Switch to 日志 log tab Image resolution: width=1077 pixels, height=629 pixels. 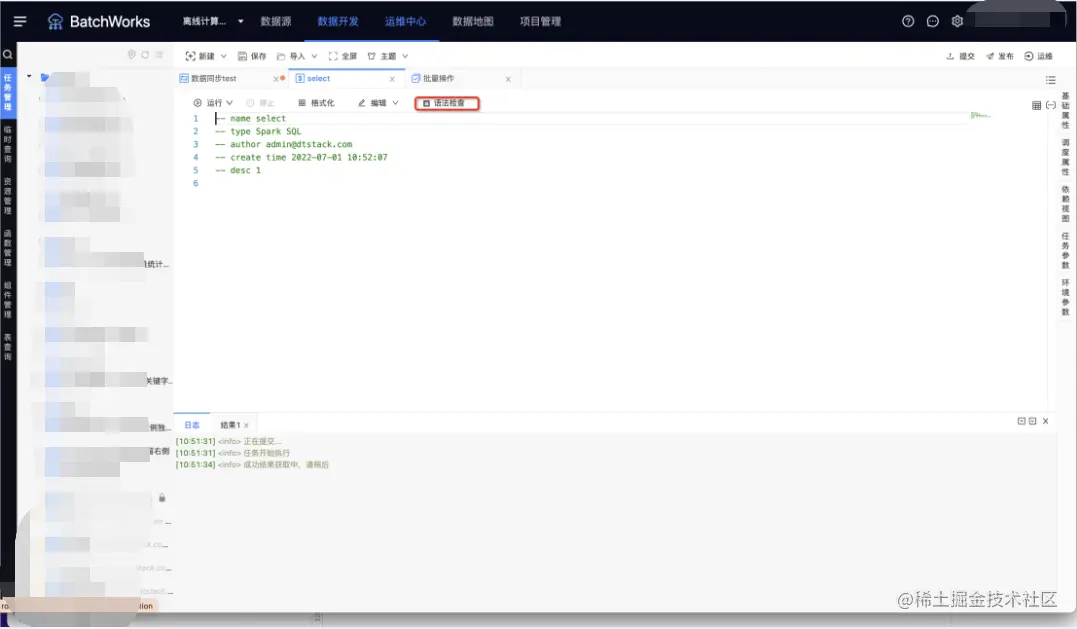coord(192,425)
